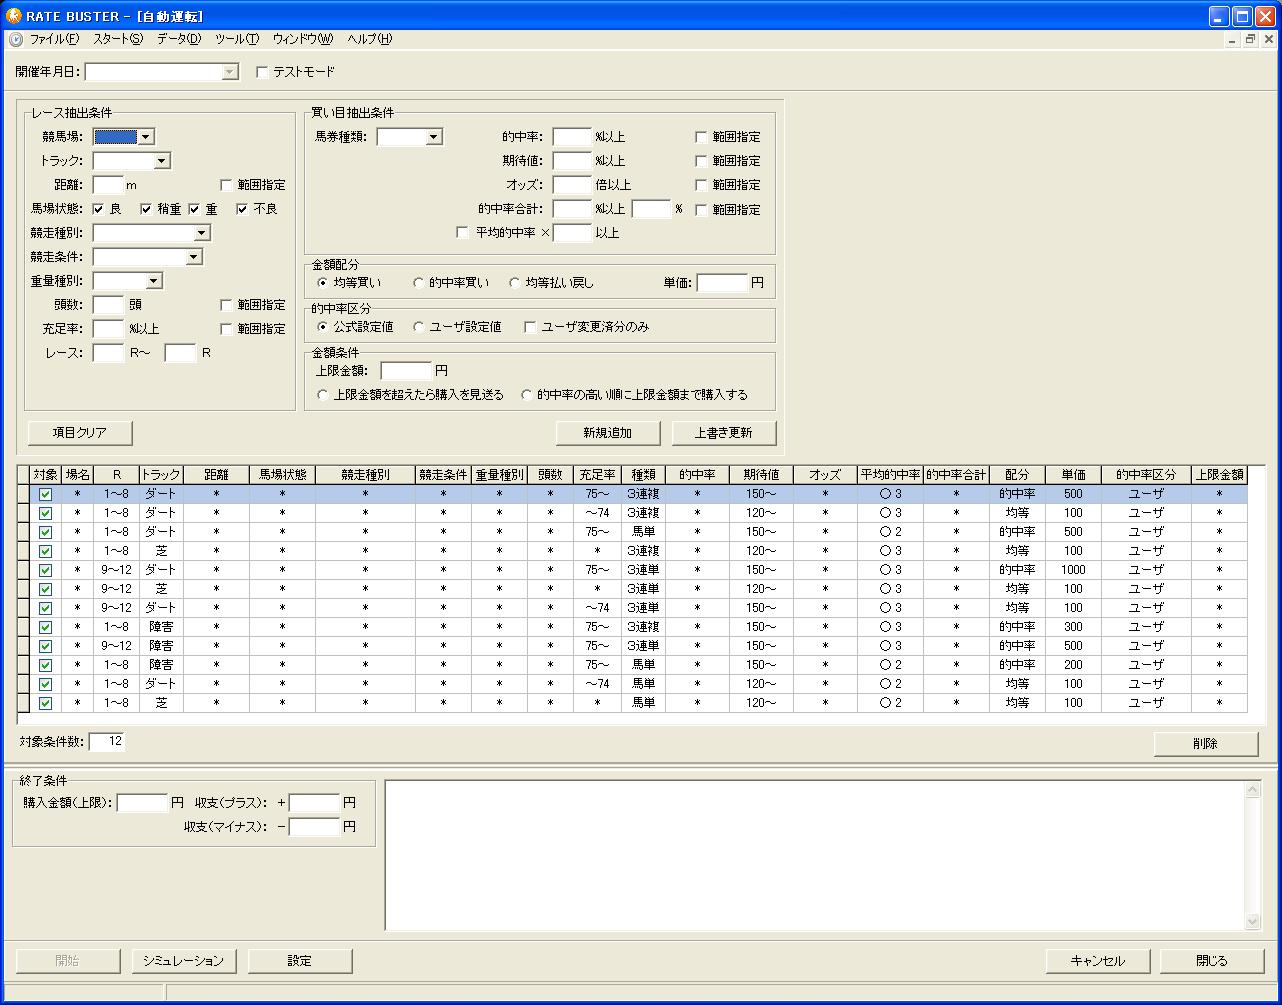
Task: Open the ウィンドウ(W) menu
Action: coord(303,39)
